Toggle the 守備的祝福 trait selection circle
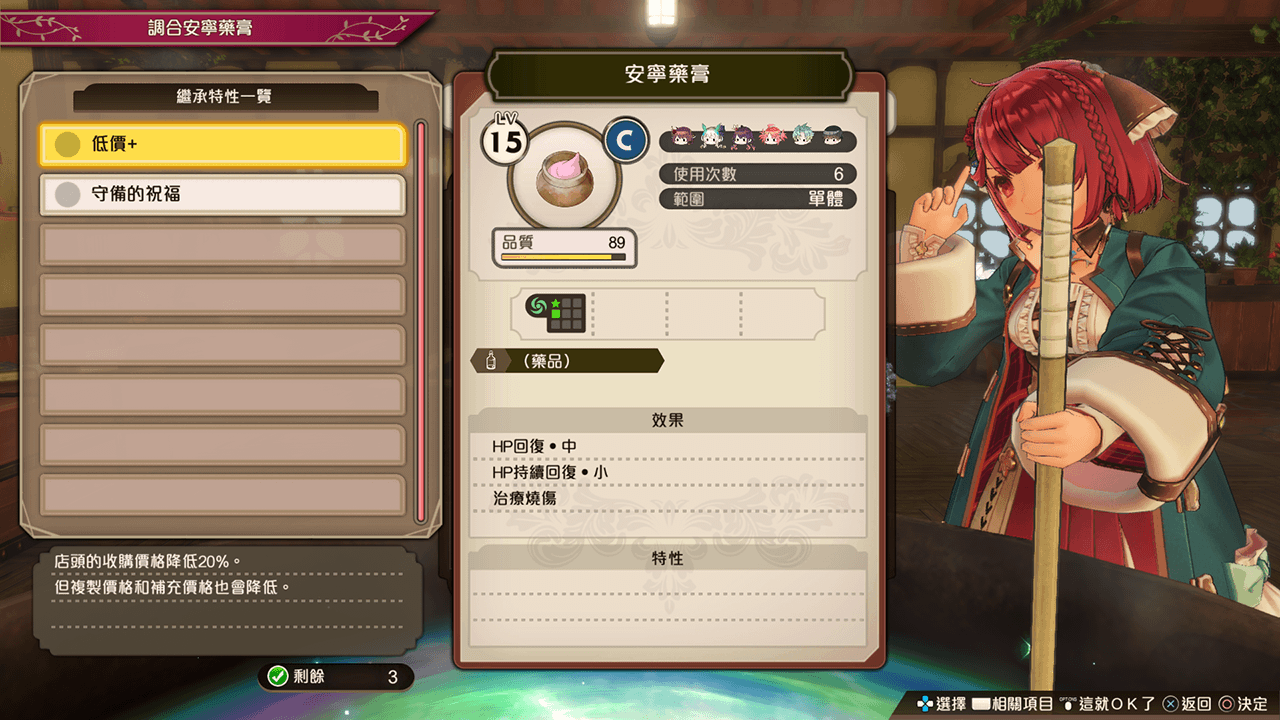This screenshot has width=1280, height=720. (67, 194)
